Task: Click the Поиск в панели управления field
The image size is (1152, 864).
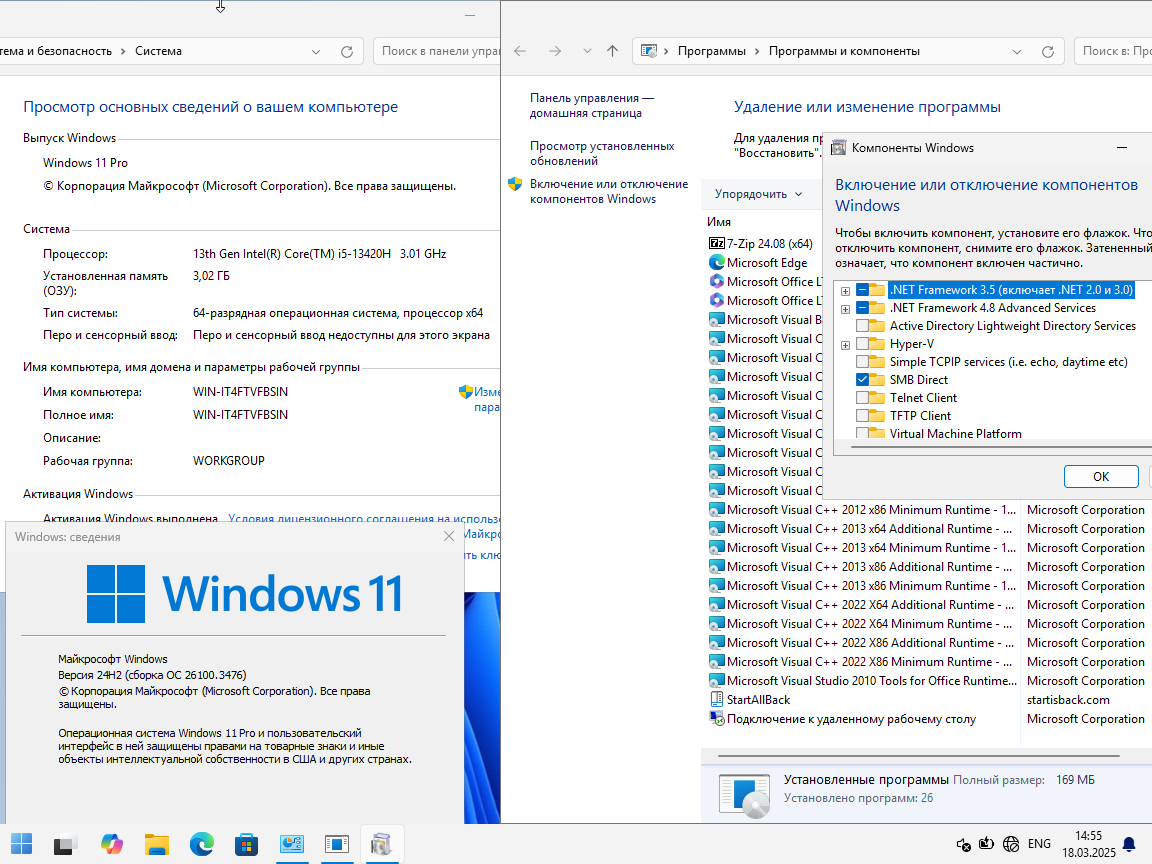Action: tap(437, 51)
